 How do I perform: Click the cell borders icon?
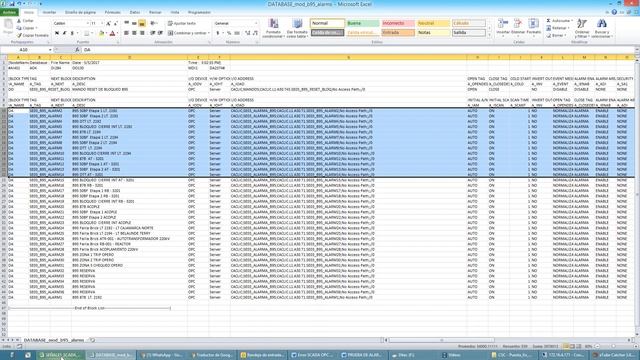pyautogui.click(x=86, y=33)
